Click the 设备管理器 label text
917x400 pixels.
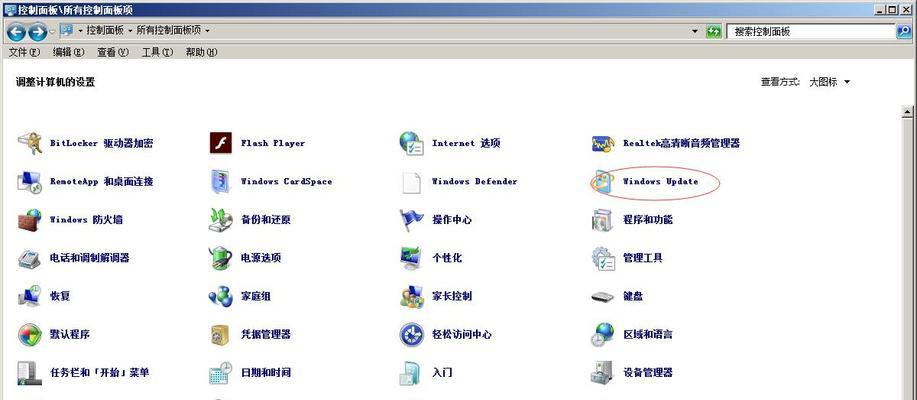(647, 373)
